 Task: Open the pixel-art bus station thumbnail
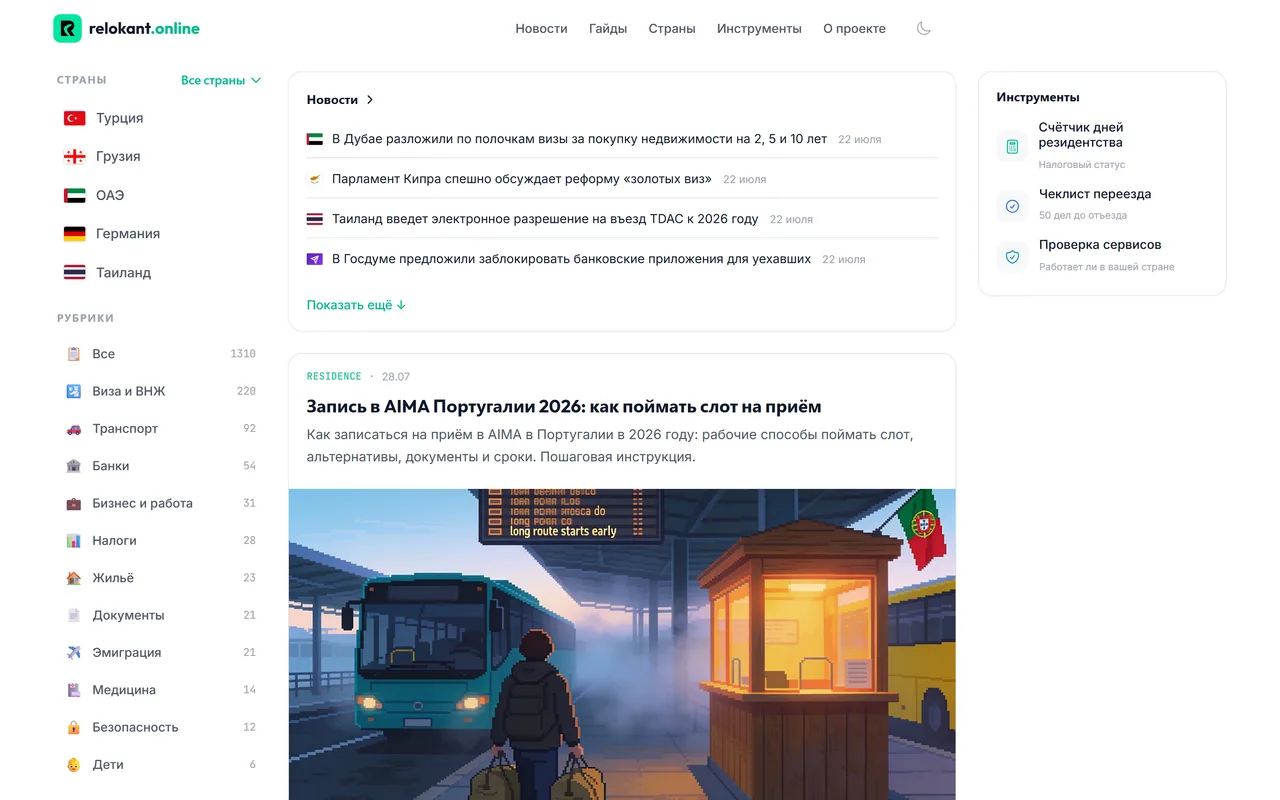[622, 644]
